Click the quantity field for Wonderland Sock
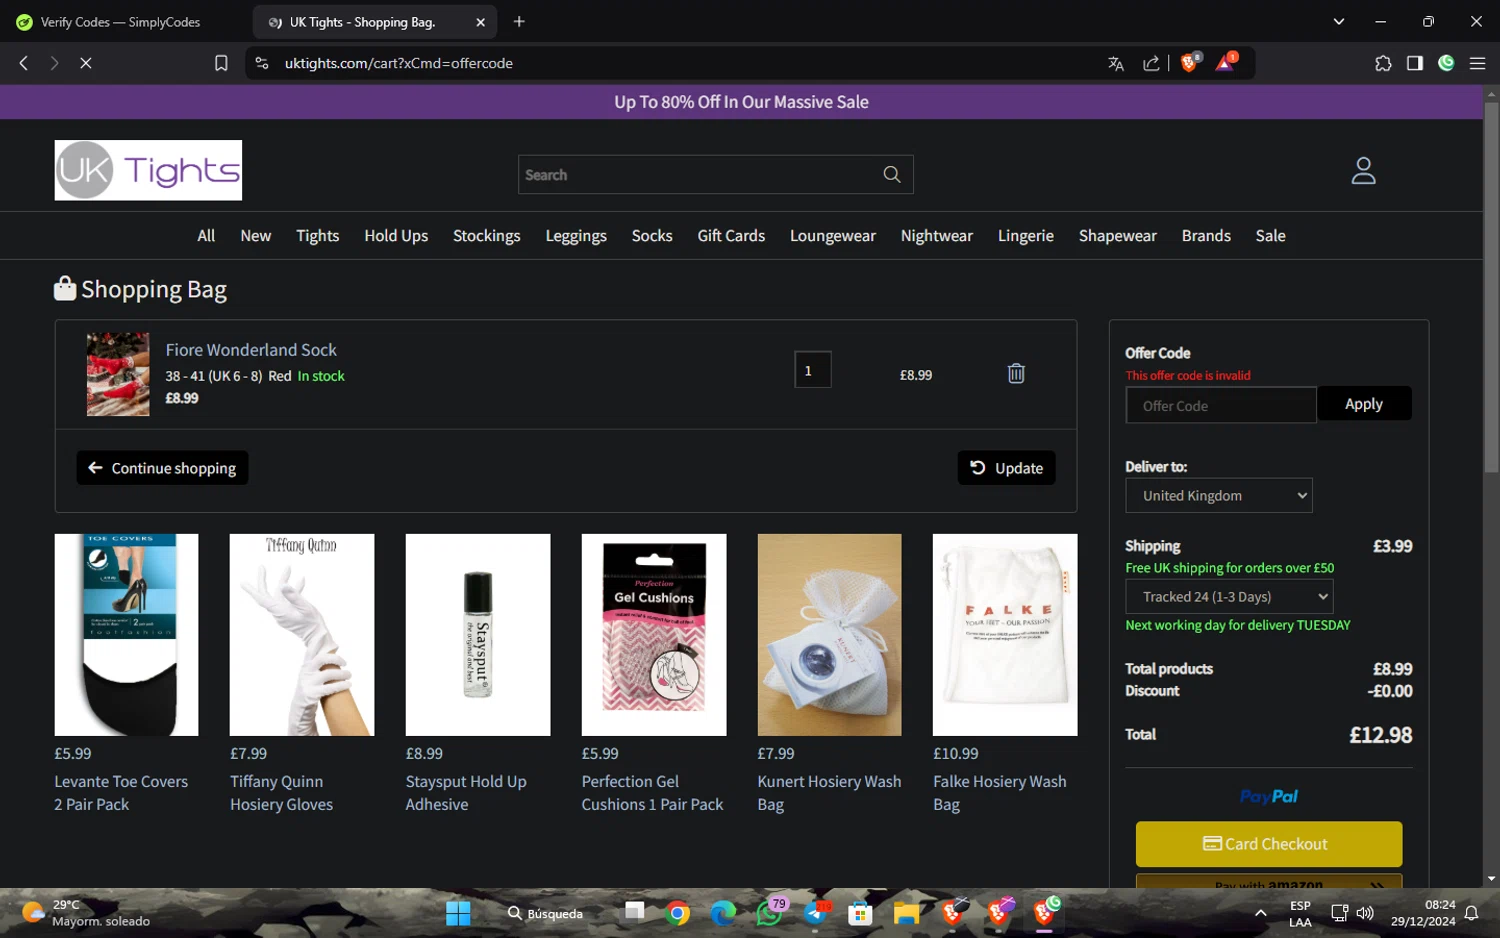This screenshot has width=1500, height=938. click(812, 370)
